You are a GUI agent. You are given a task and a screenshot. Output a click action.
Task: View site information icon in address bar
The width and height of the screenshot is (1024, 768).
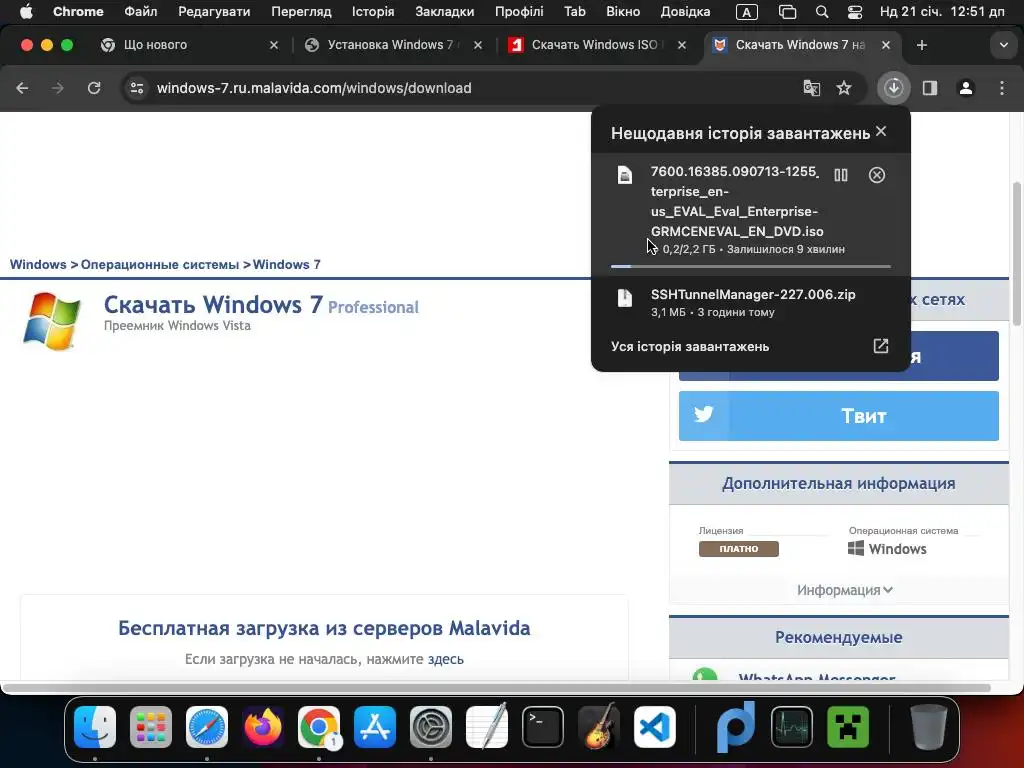point(136,88)
